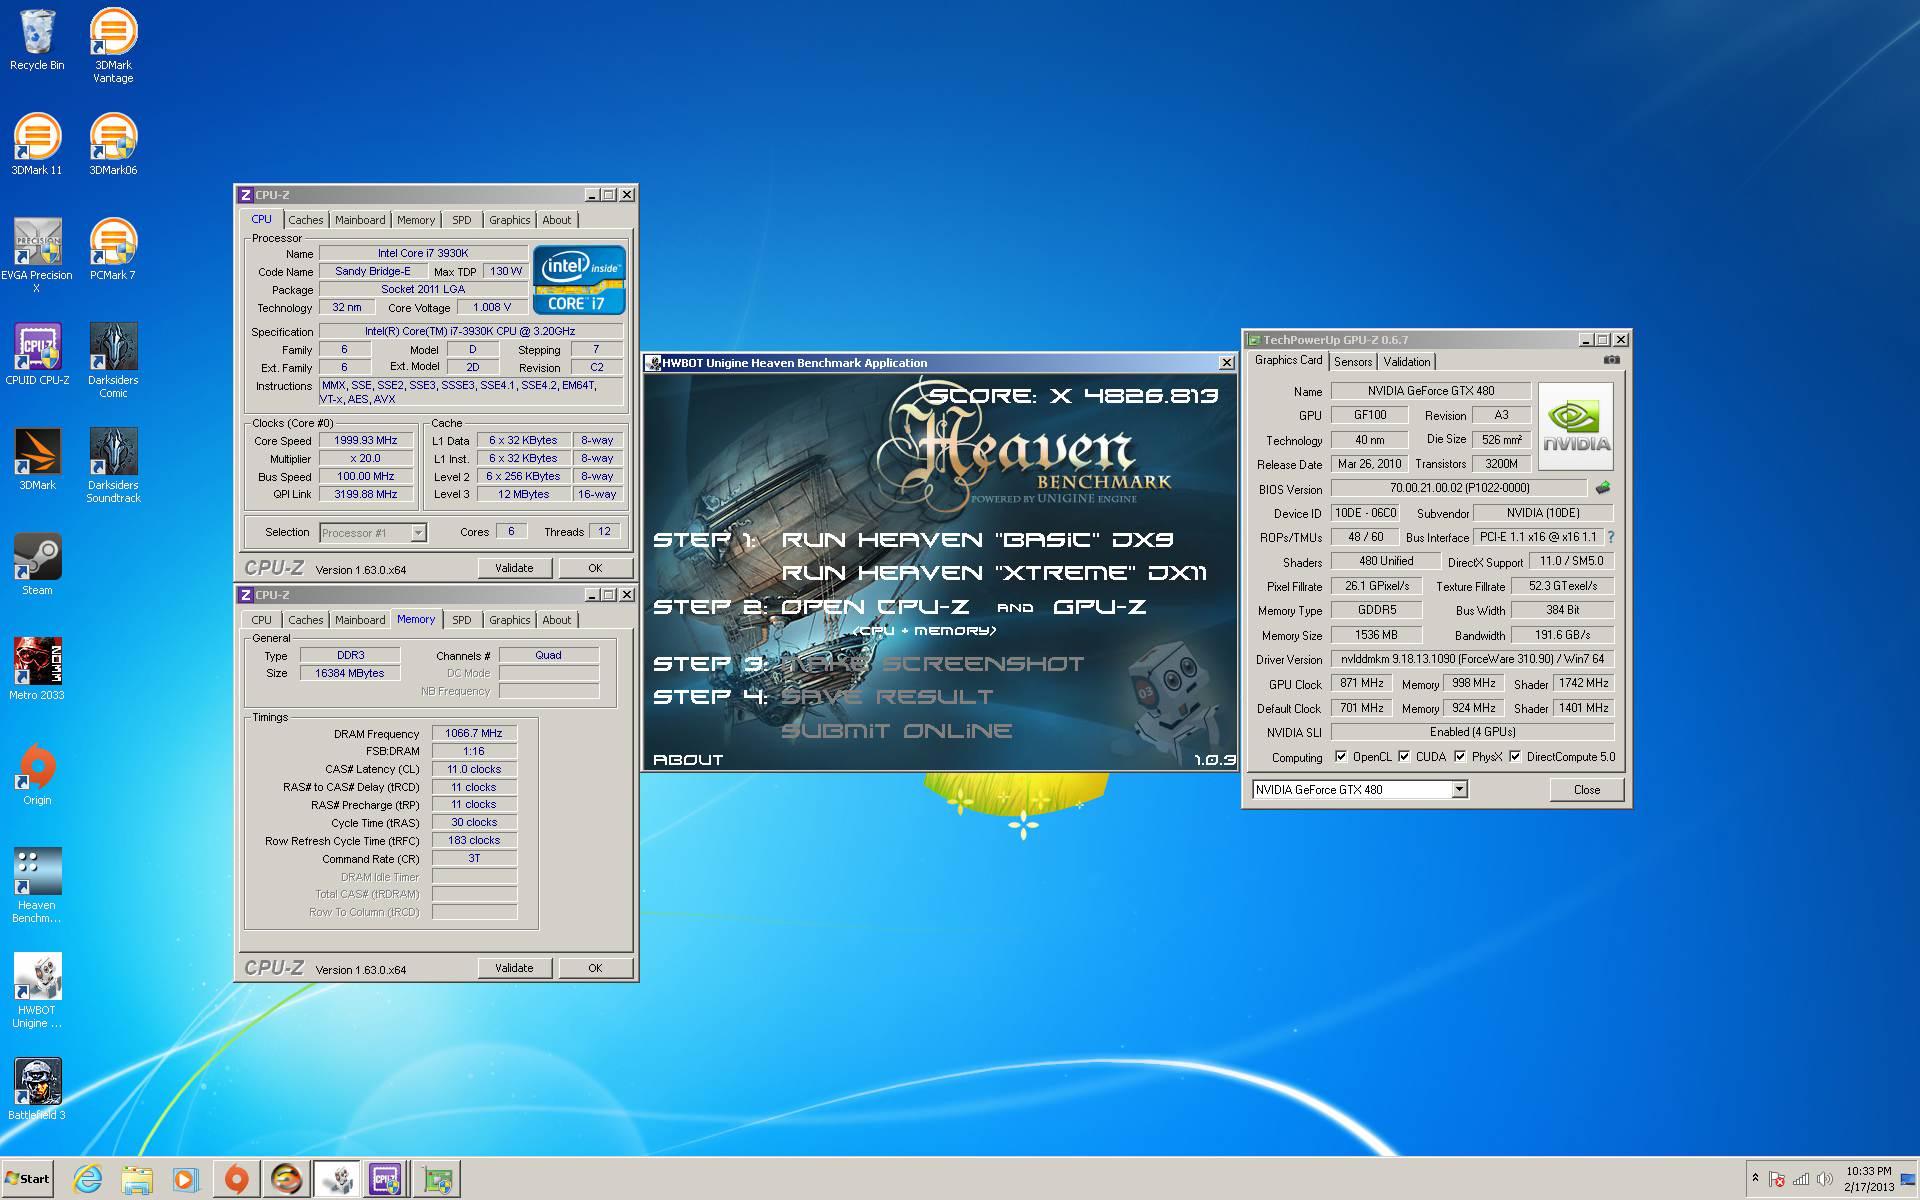Click the volume speaker icon in system tray
This screenshot has height=1200, width=1920.
pyautogui.click(x=1824, y=1179)
